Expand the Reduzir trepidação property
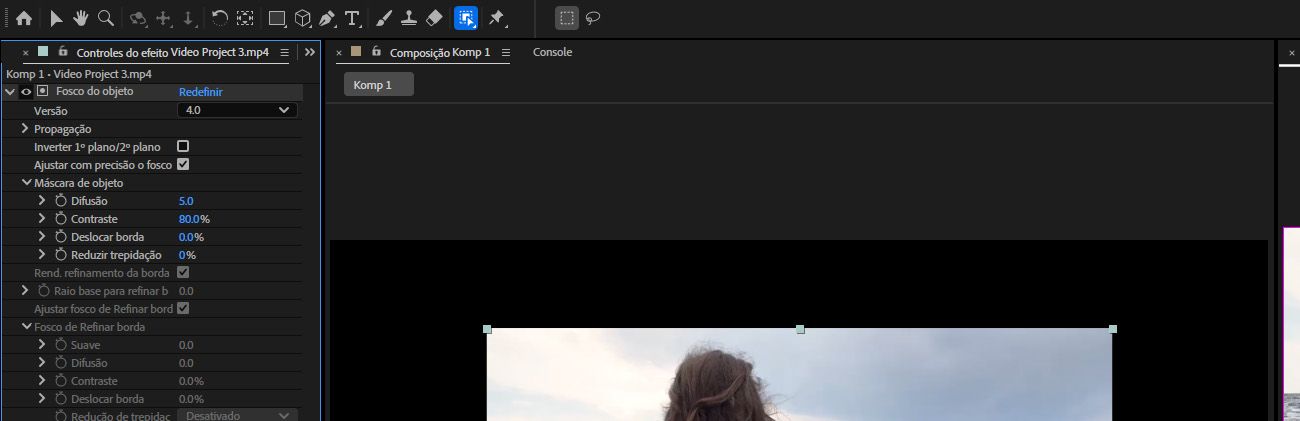 point(42,255)
